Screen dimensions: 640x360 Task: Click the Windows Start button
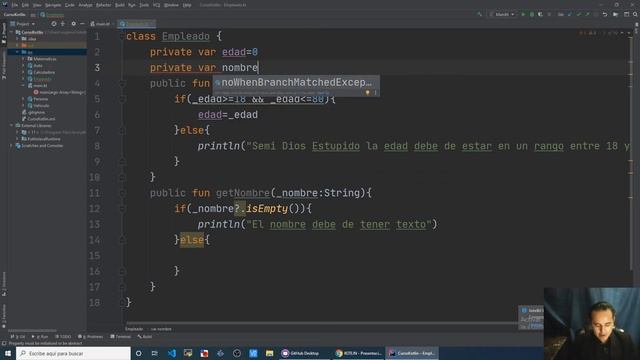(8, 353)
